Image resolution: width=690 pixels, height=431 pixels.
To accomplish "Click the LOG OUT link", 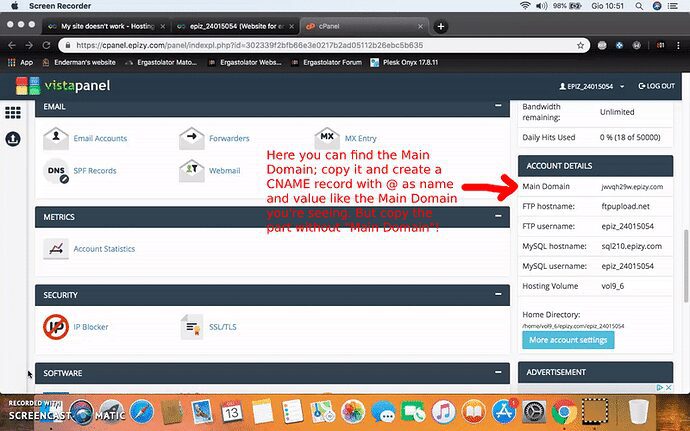I will [x=657, y=86].
